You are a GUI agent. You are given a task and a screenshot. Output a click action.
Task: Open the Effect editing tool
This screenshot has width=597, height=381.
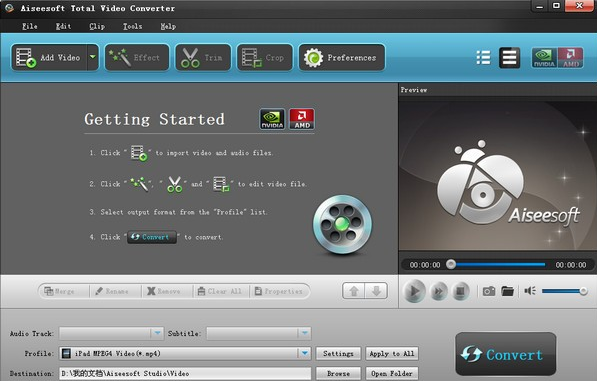coord(137,57)
